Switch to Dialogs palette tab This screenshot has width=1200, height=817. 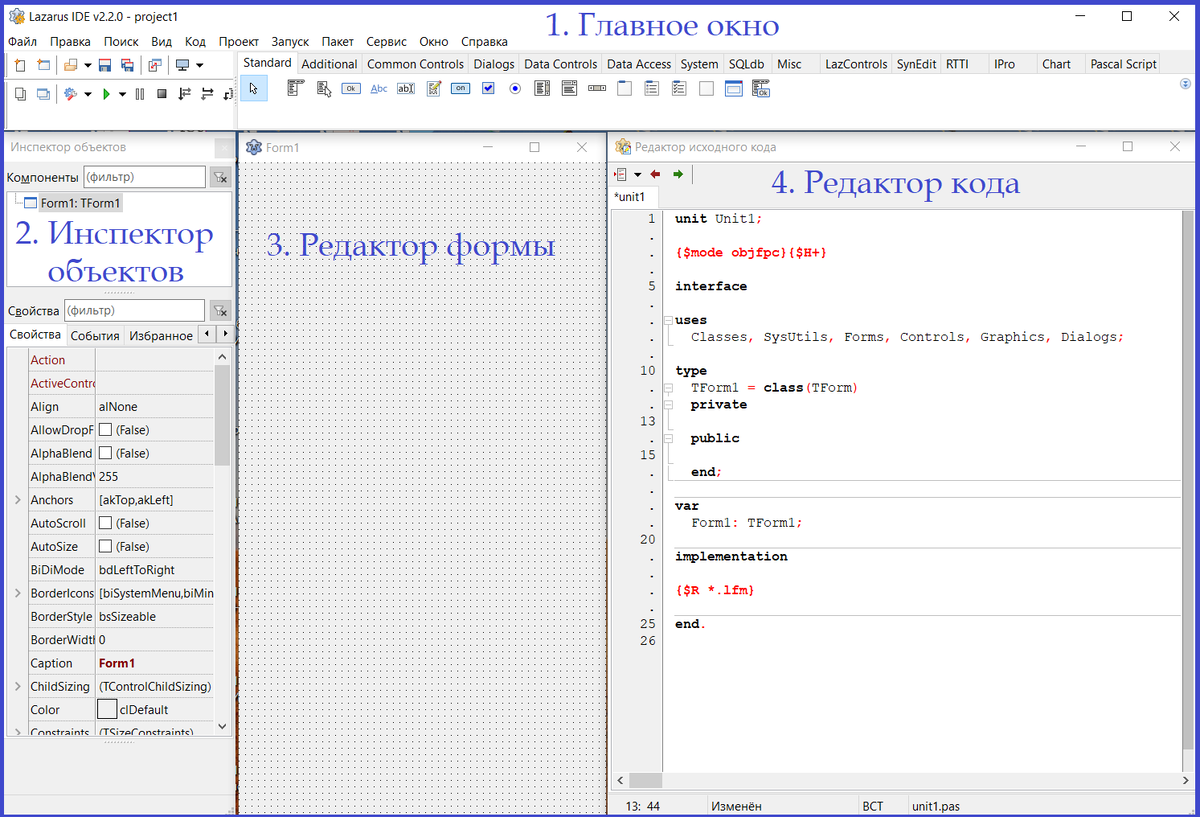(494, 64)
